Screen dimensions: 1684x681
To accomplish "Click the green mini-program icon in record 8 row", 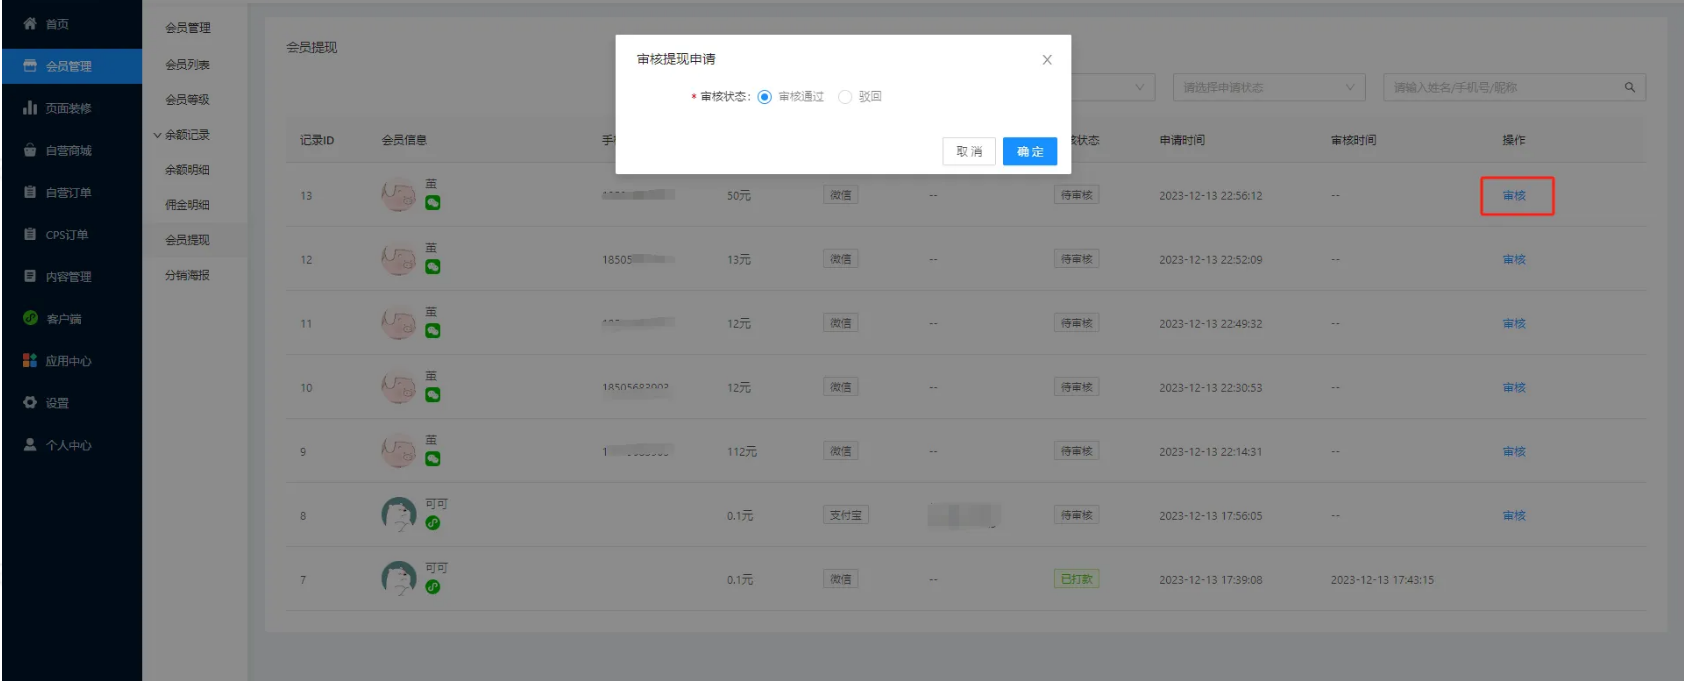I will (433, 523).
